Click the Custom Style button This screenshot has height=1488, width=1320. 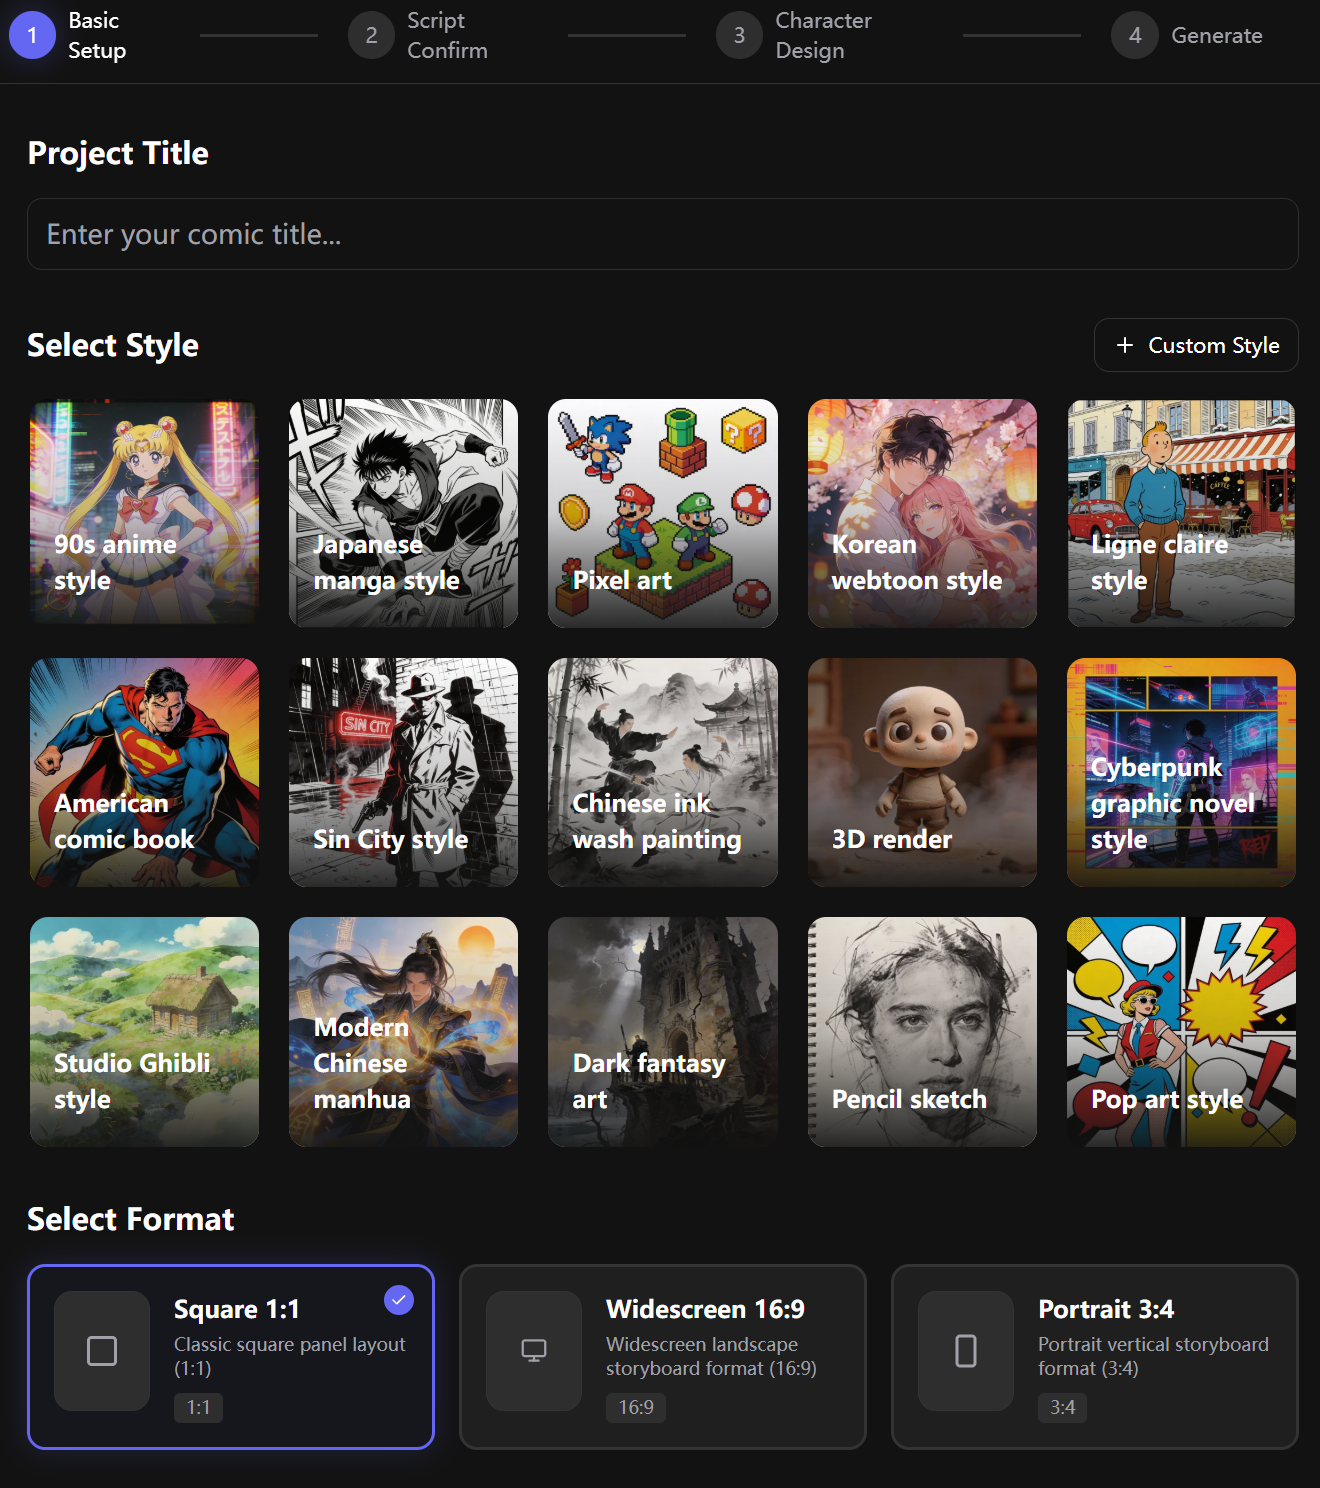[x=1196, y=345]
